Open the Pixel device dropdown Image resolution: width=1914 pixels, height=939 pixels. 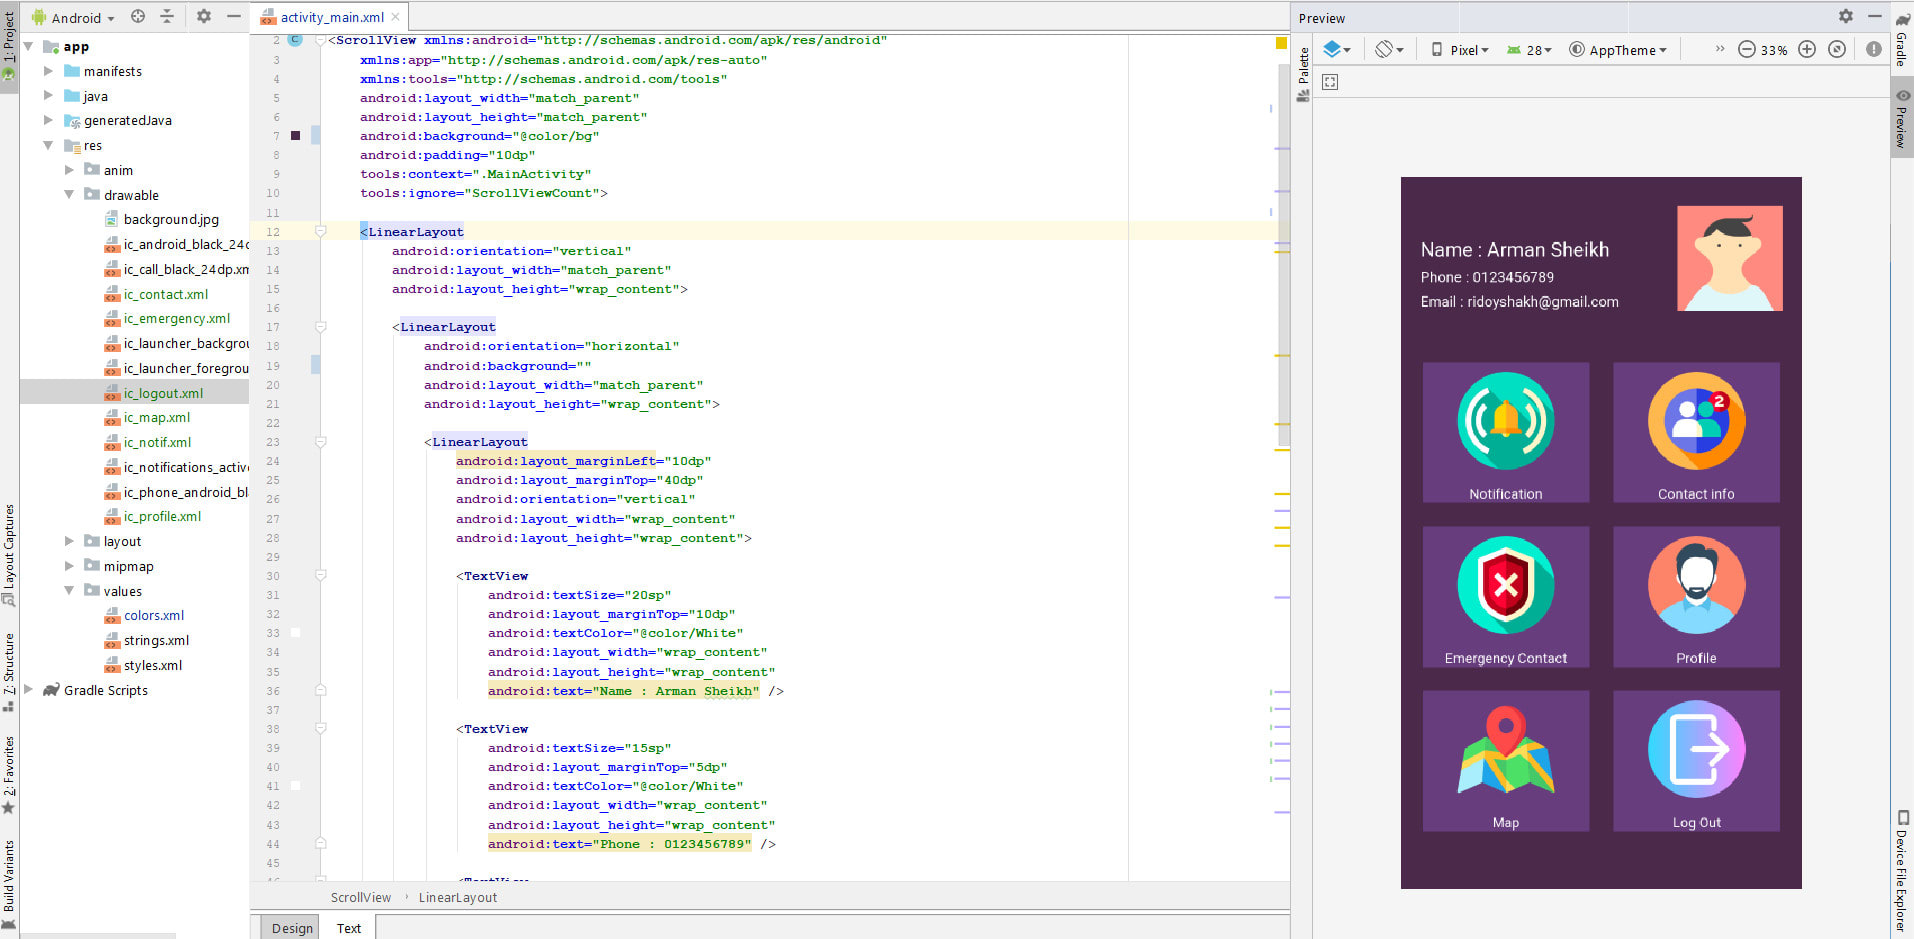1460,50
